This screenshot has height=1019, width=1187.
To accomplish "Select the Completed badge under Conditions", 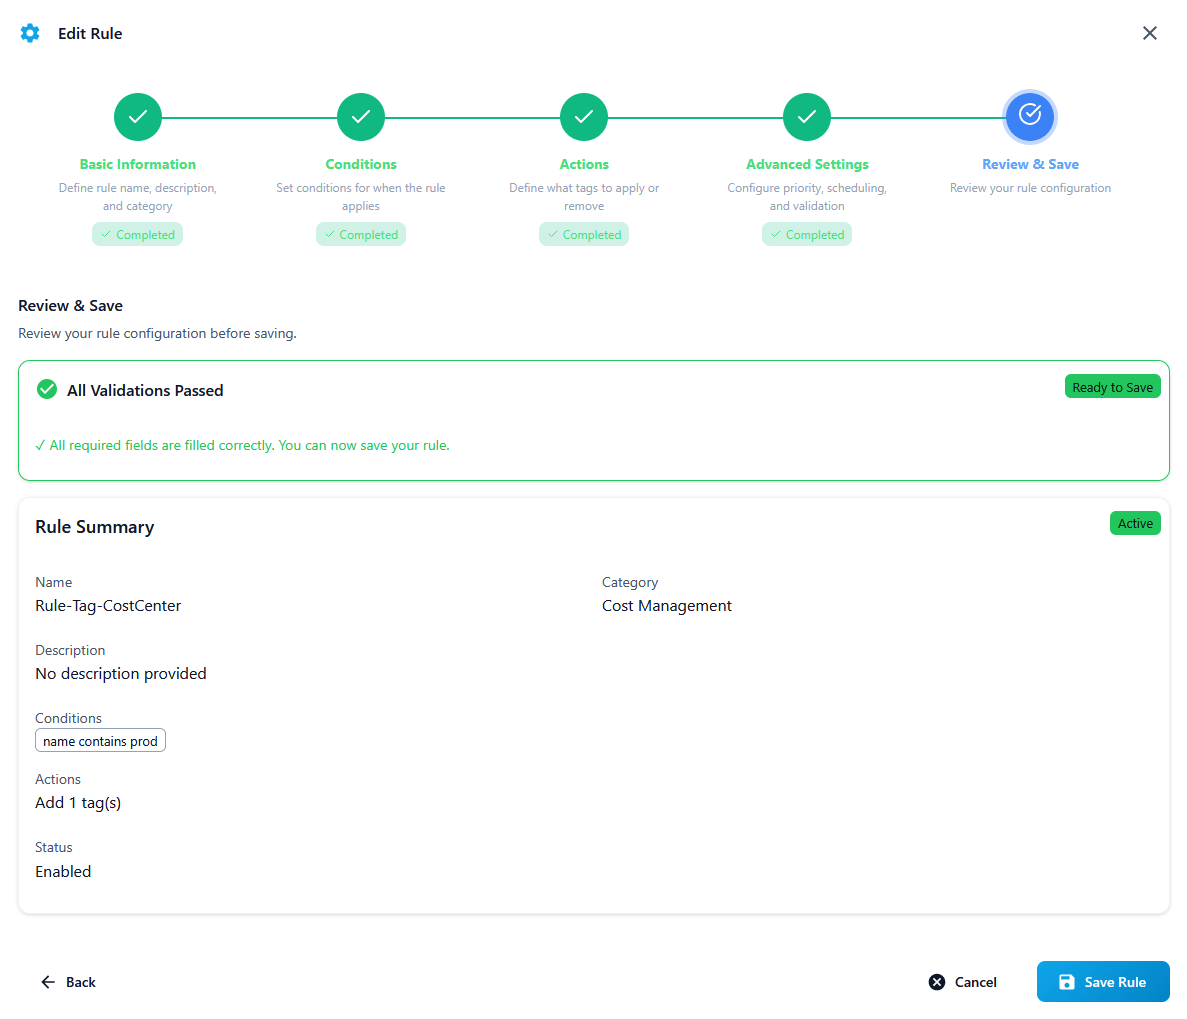I will point(360,234).
